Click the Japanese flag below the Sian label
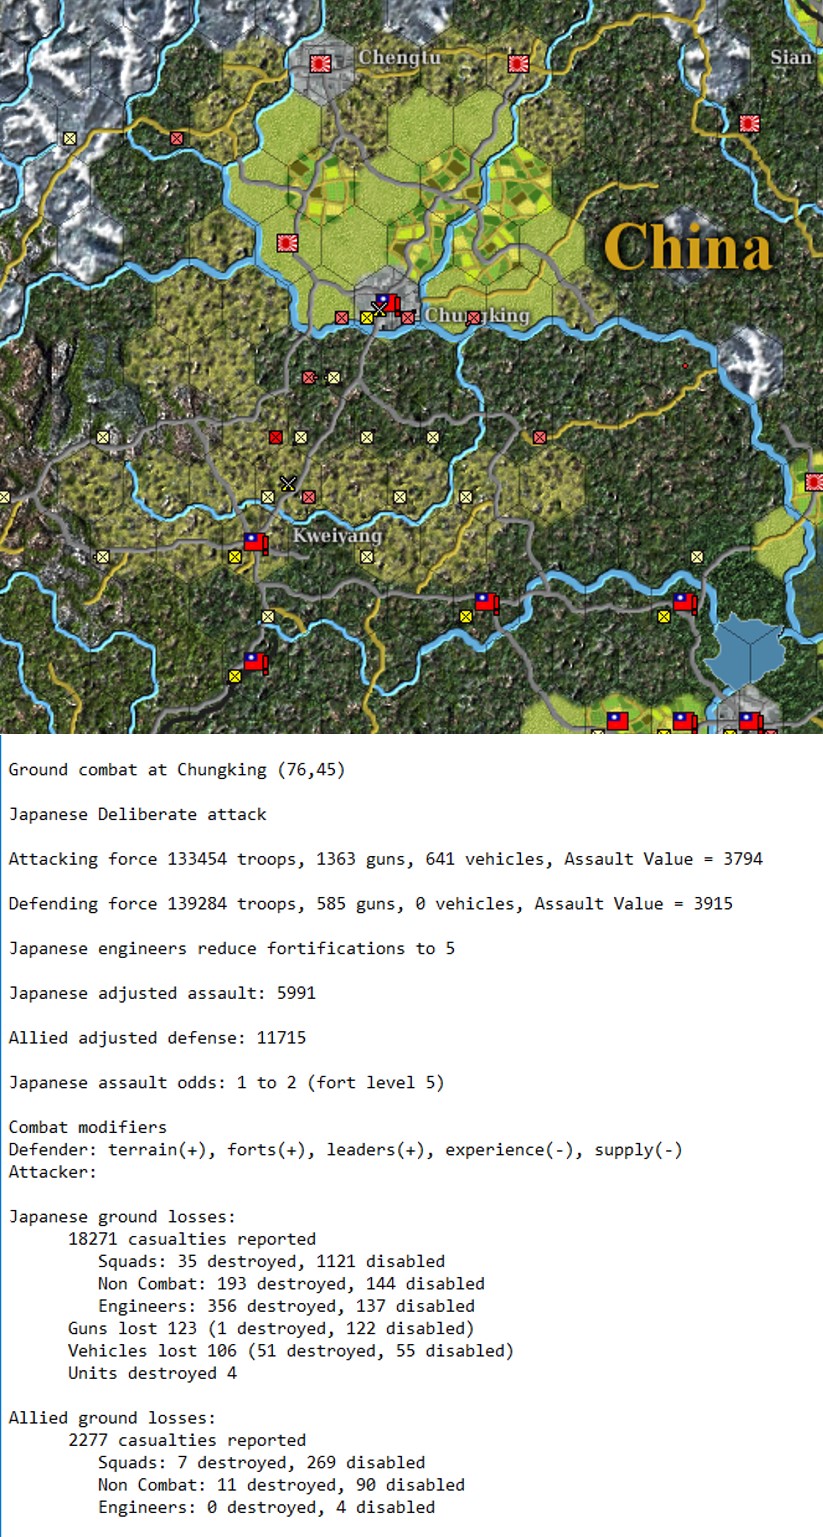This screenshot has width=823, height=1537. 749,123
